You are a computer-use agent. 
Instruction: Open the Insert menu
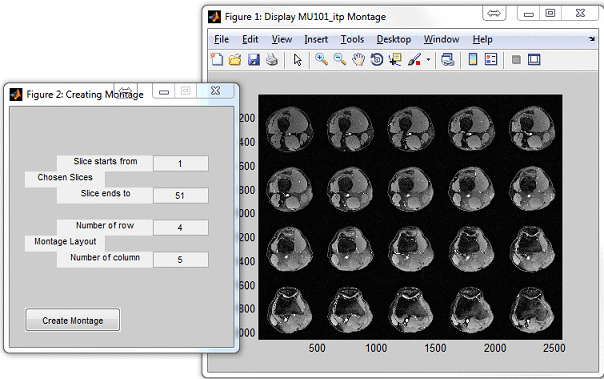(x=316, y=39)
